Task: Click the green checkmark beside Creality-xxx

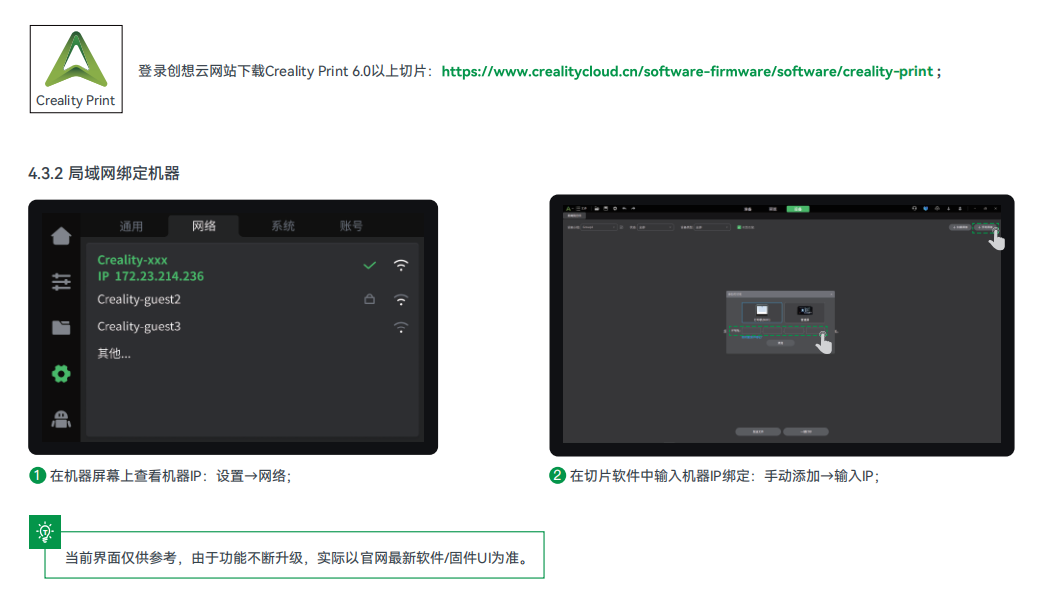Action: pos(369,265)
